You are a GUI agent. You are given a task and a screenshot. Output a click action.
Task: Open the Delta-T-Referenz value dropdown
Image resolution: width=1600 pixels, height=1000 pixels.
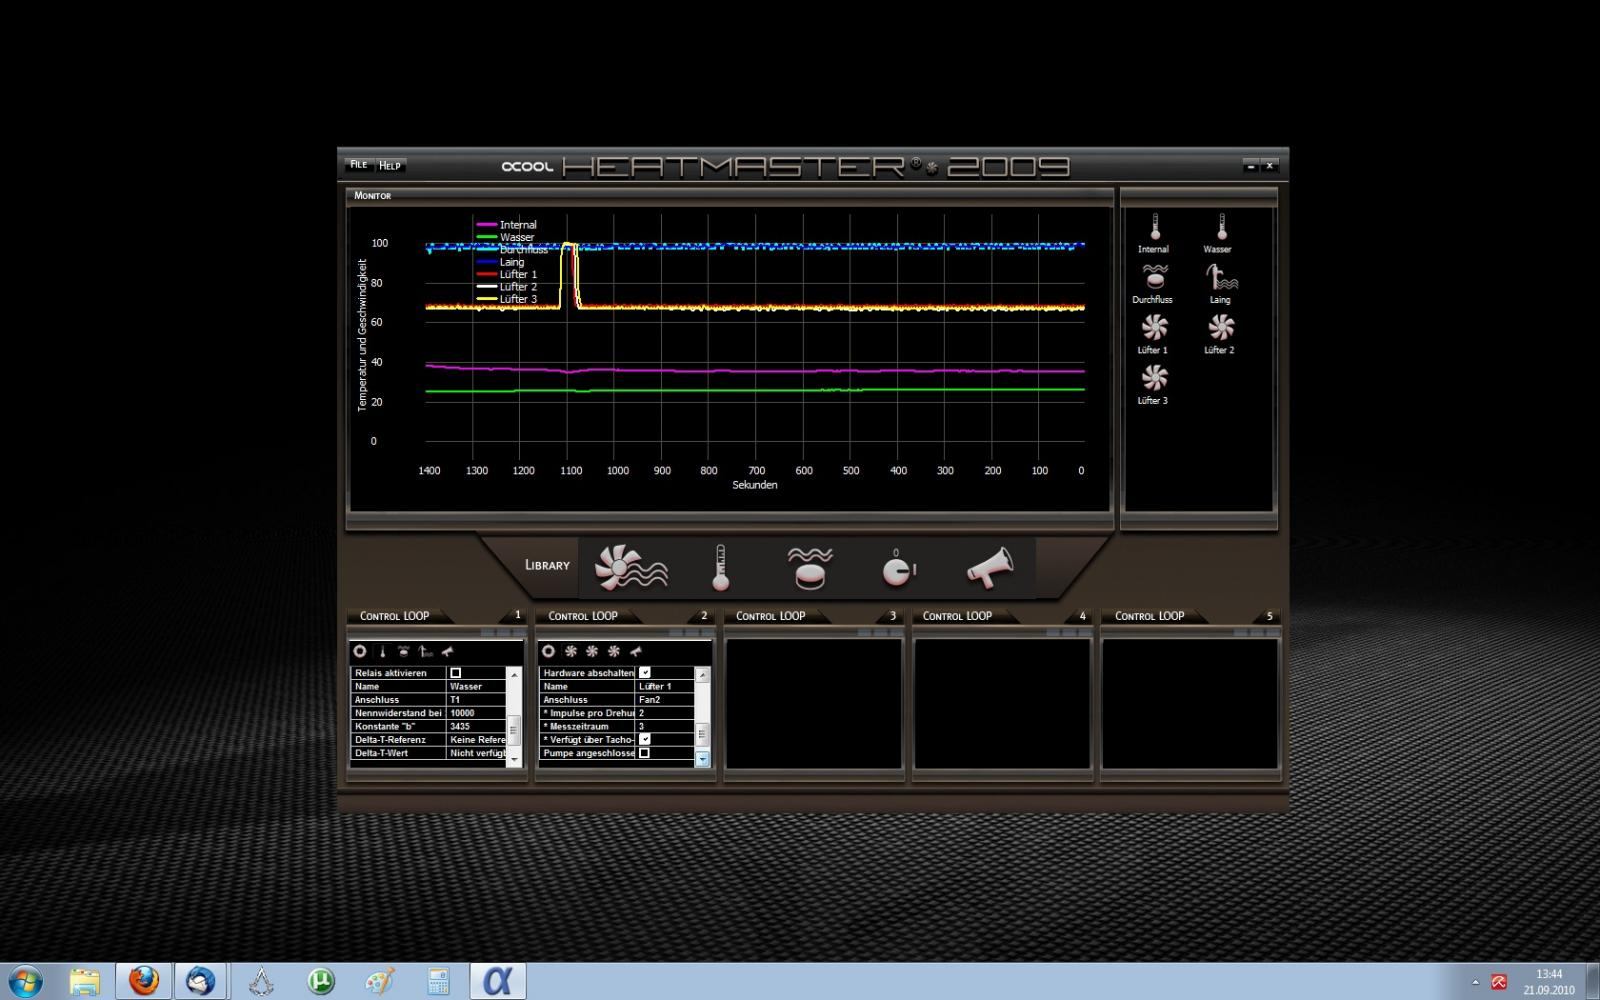(477, 740)
